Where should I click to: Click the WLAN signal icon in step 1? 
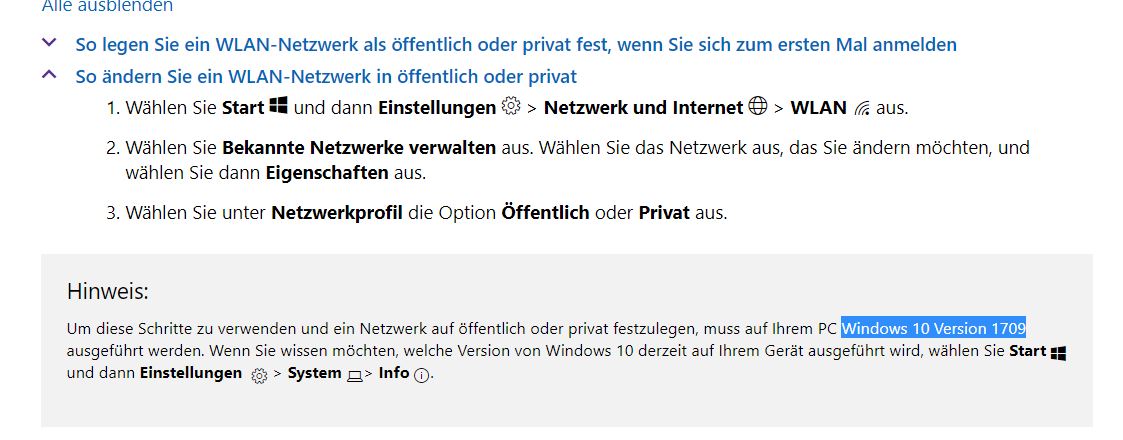tap(862, 109)
